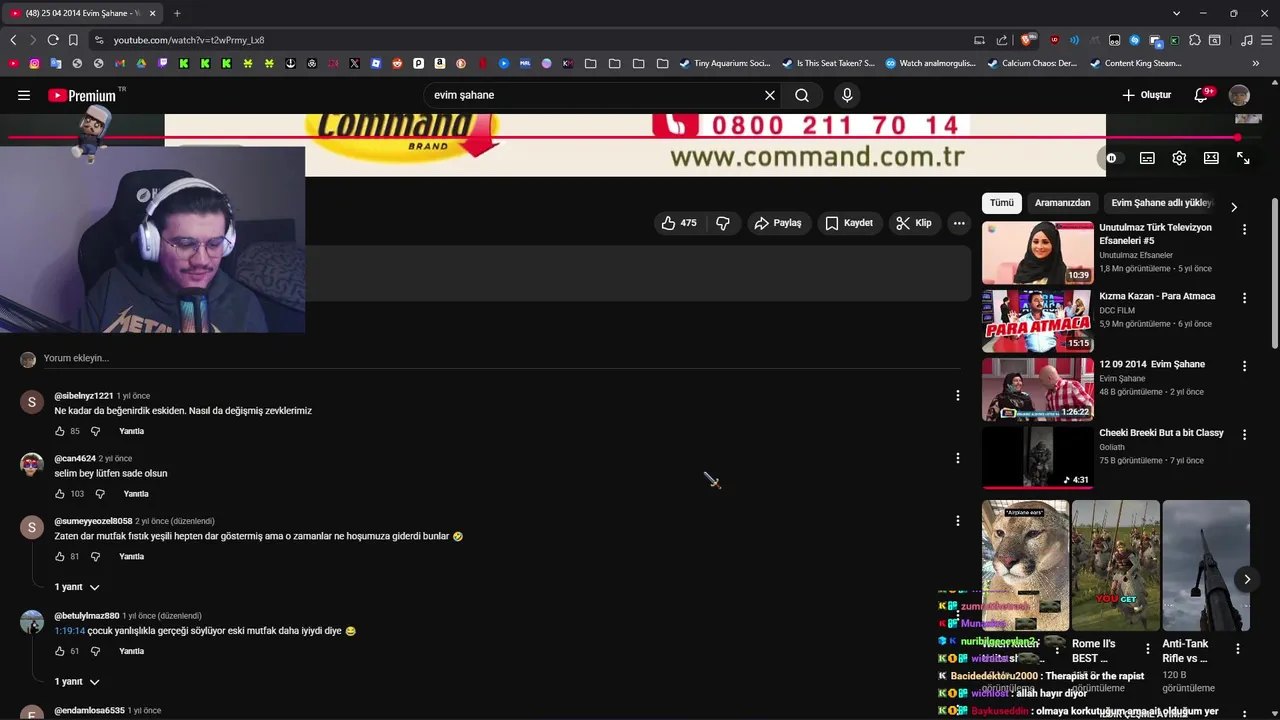Image resolution: width=1280 pixels, height=720 pixels.
Task: Toggle autoplay switch in player
Action: (x=1112, y=158)
